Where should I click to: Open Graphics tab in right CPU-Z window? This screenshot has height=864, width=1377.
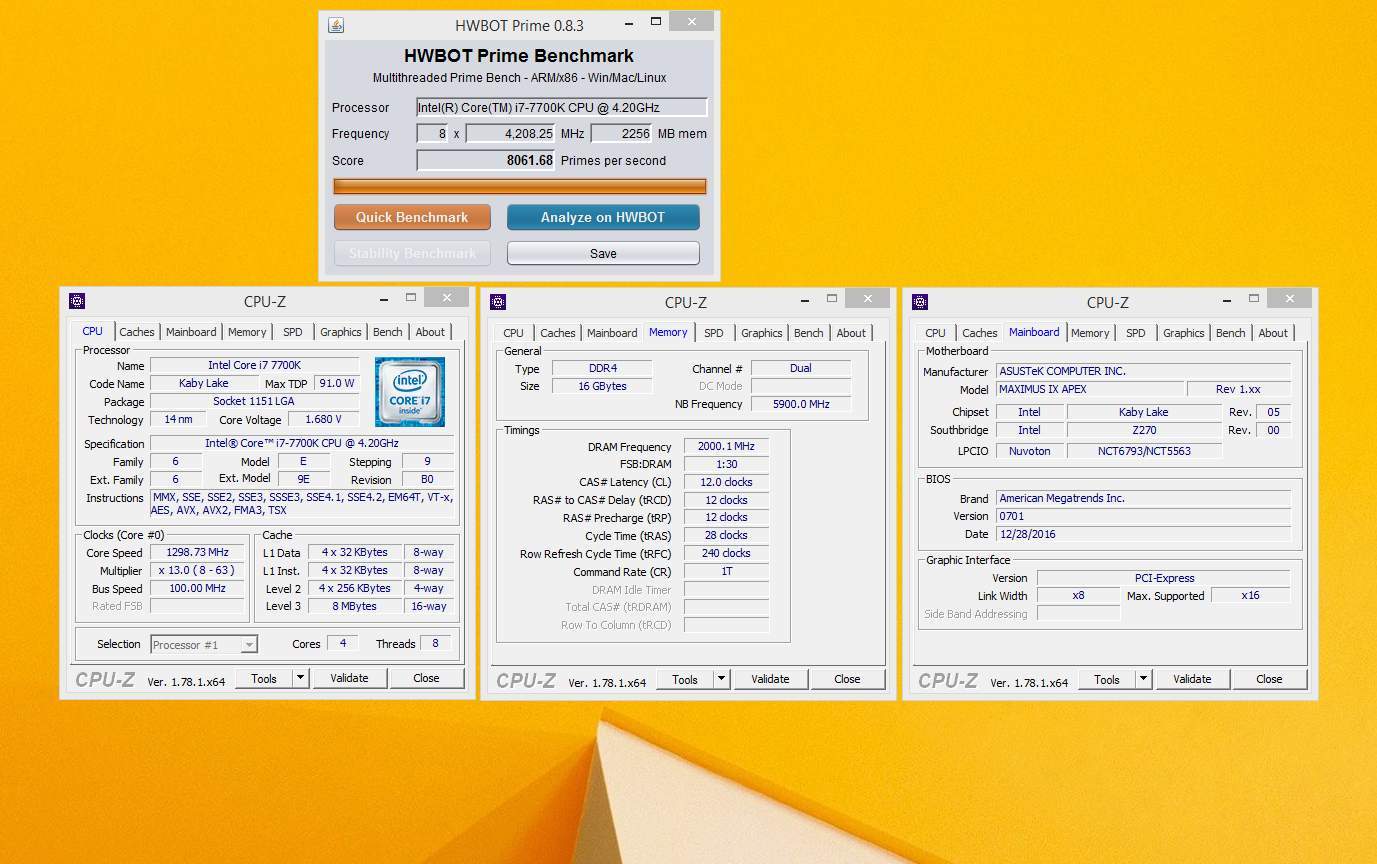click(1184, 333)
